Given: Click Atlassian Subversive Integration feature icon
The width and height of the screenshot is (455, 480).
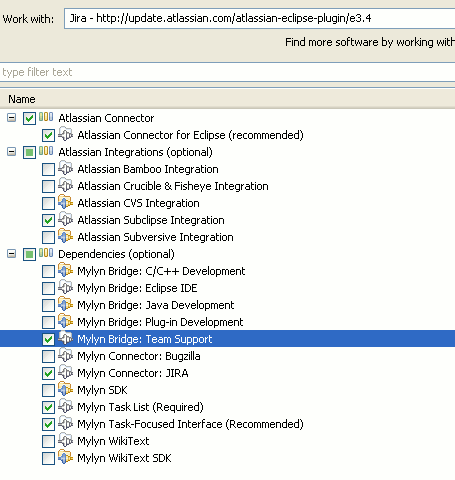Looking at the screenshot, I should pyautogui.click(x=66, y=236).
